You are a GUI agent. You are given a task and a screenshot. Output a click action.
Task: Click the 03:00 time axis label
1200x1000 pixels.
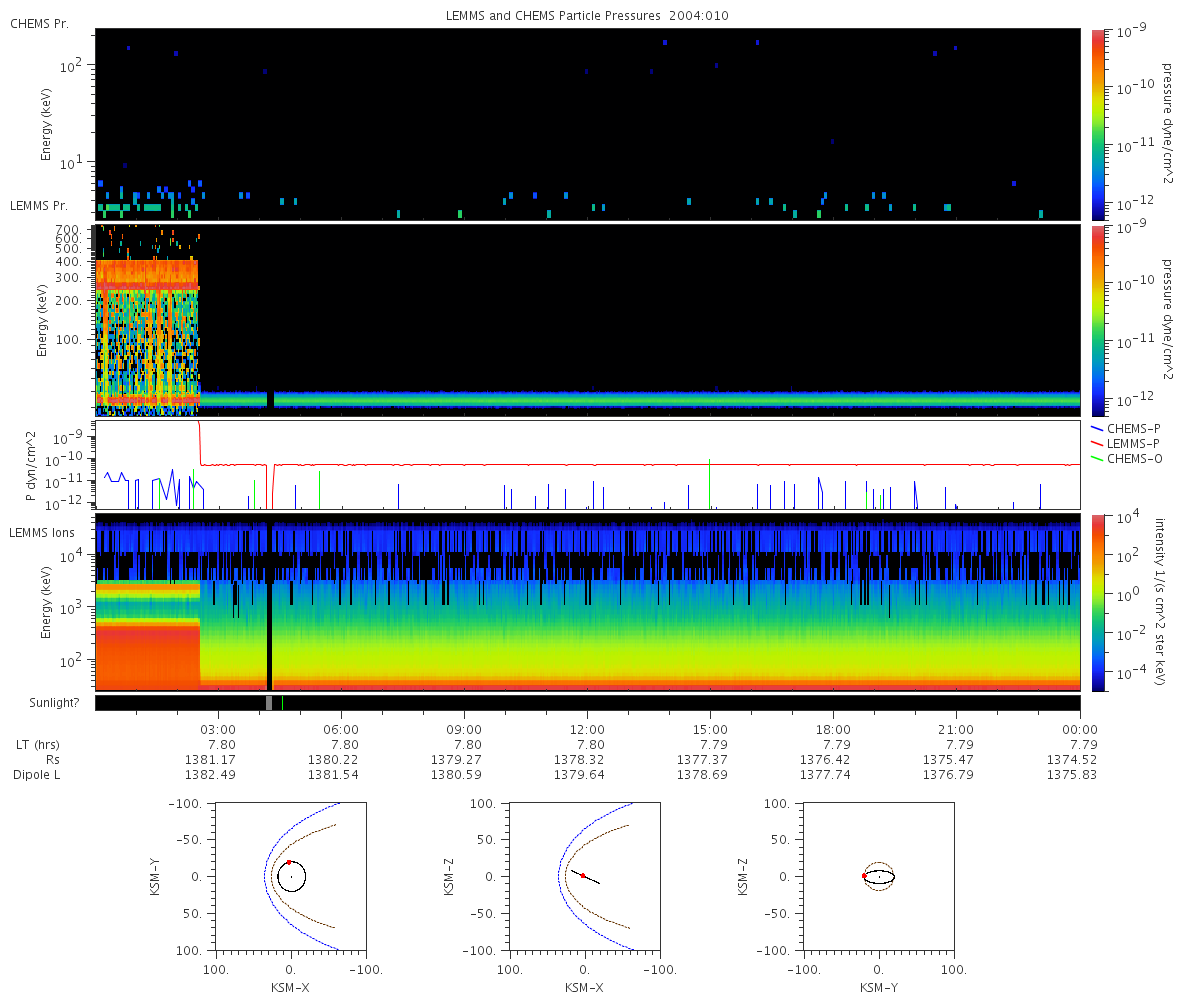[218, 729]
